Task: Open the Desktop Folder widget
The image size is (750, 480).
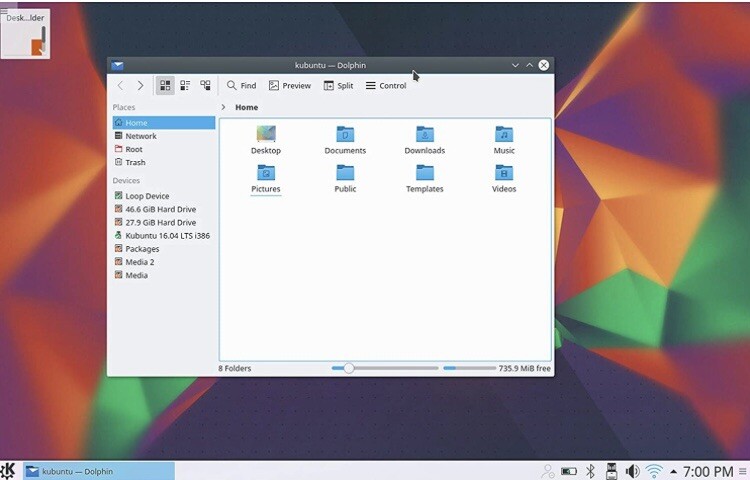Action: tap(26, 34)
